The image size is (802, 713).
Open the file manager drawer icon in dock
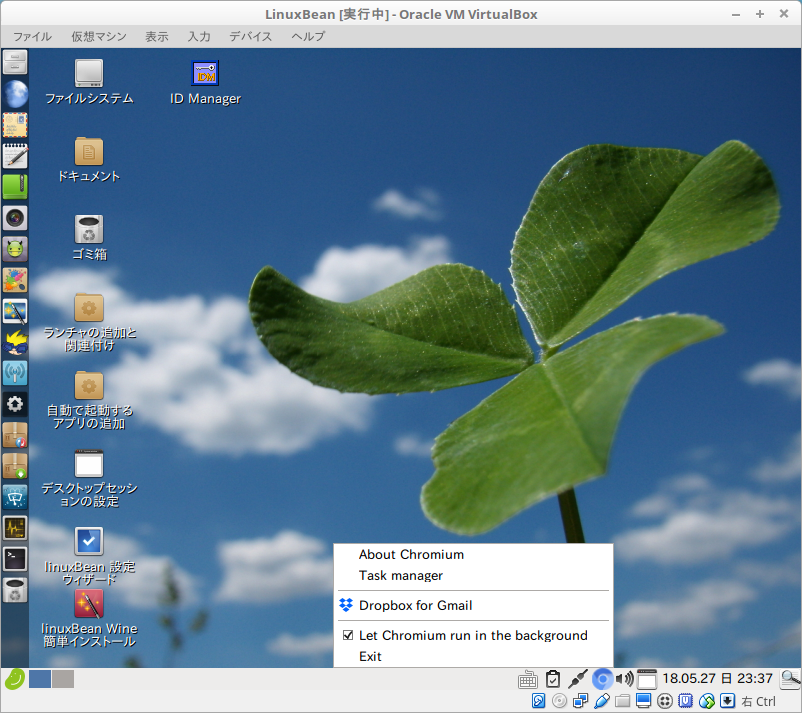click(x=15, y=62)
